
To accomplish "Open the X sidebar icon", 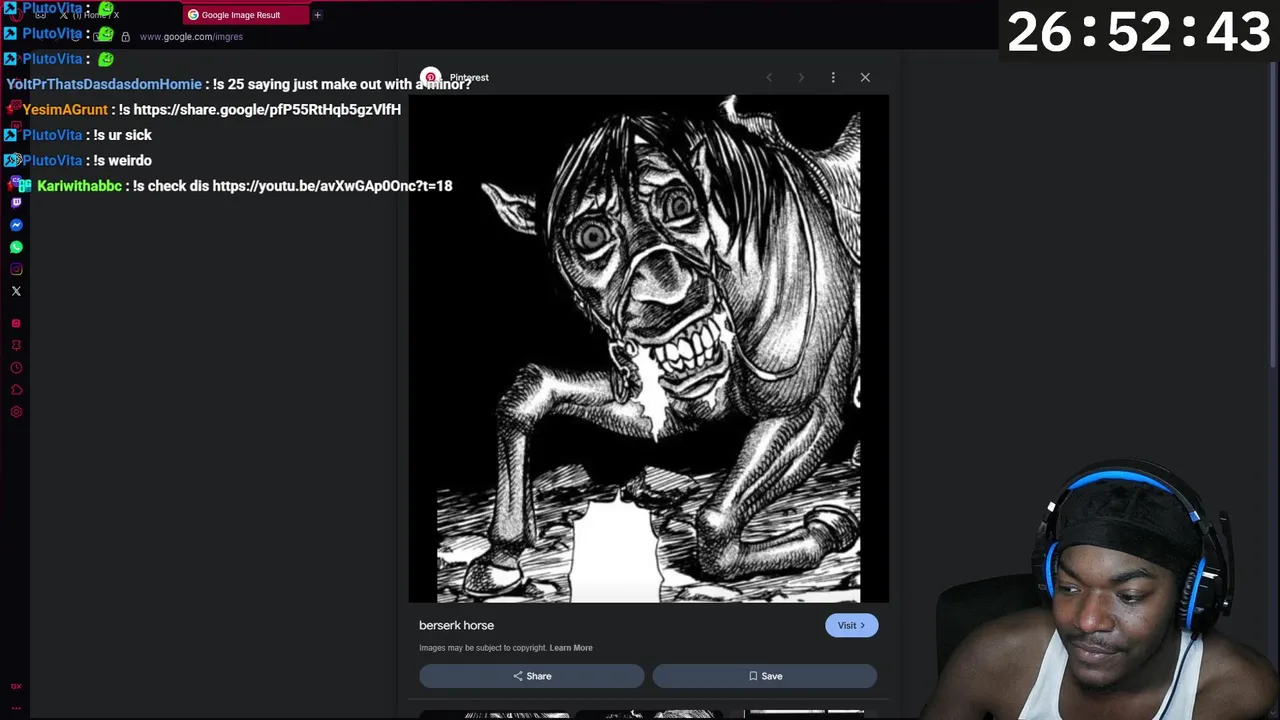I will tap(16, 291).
